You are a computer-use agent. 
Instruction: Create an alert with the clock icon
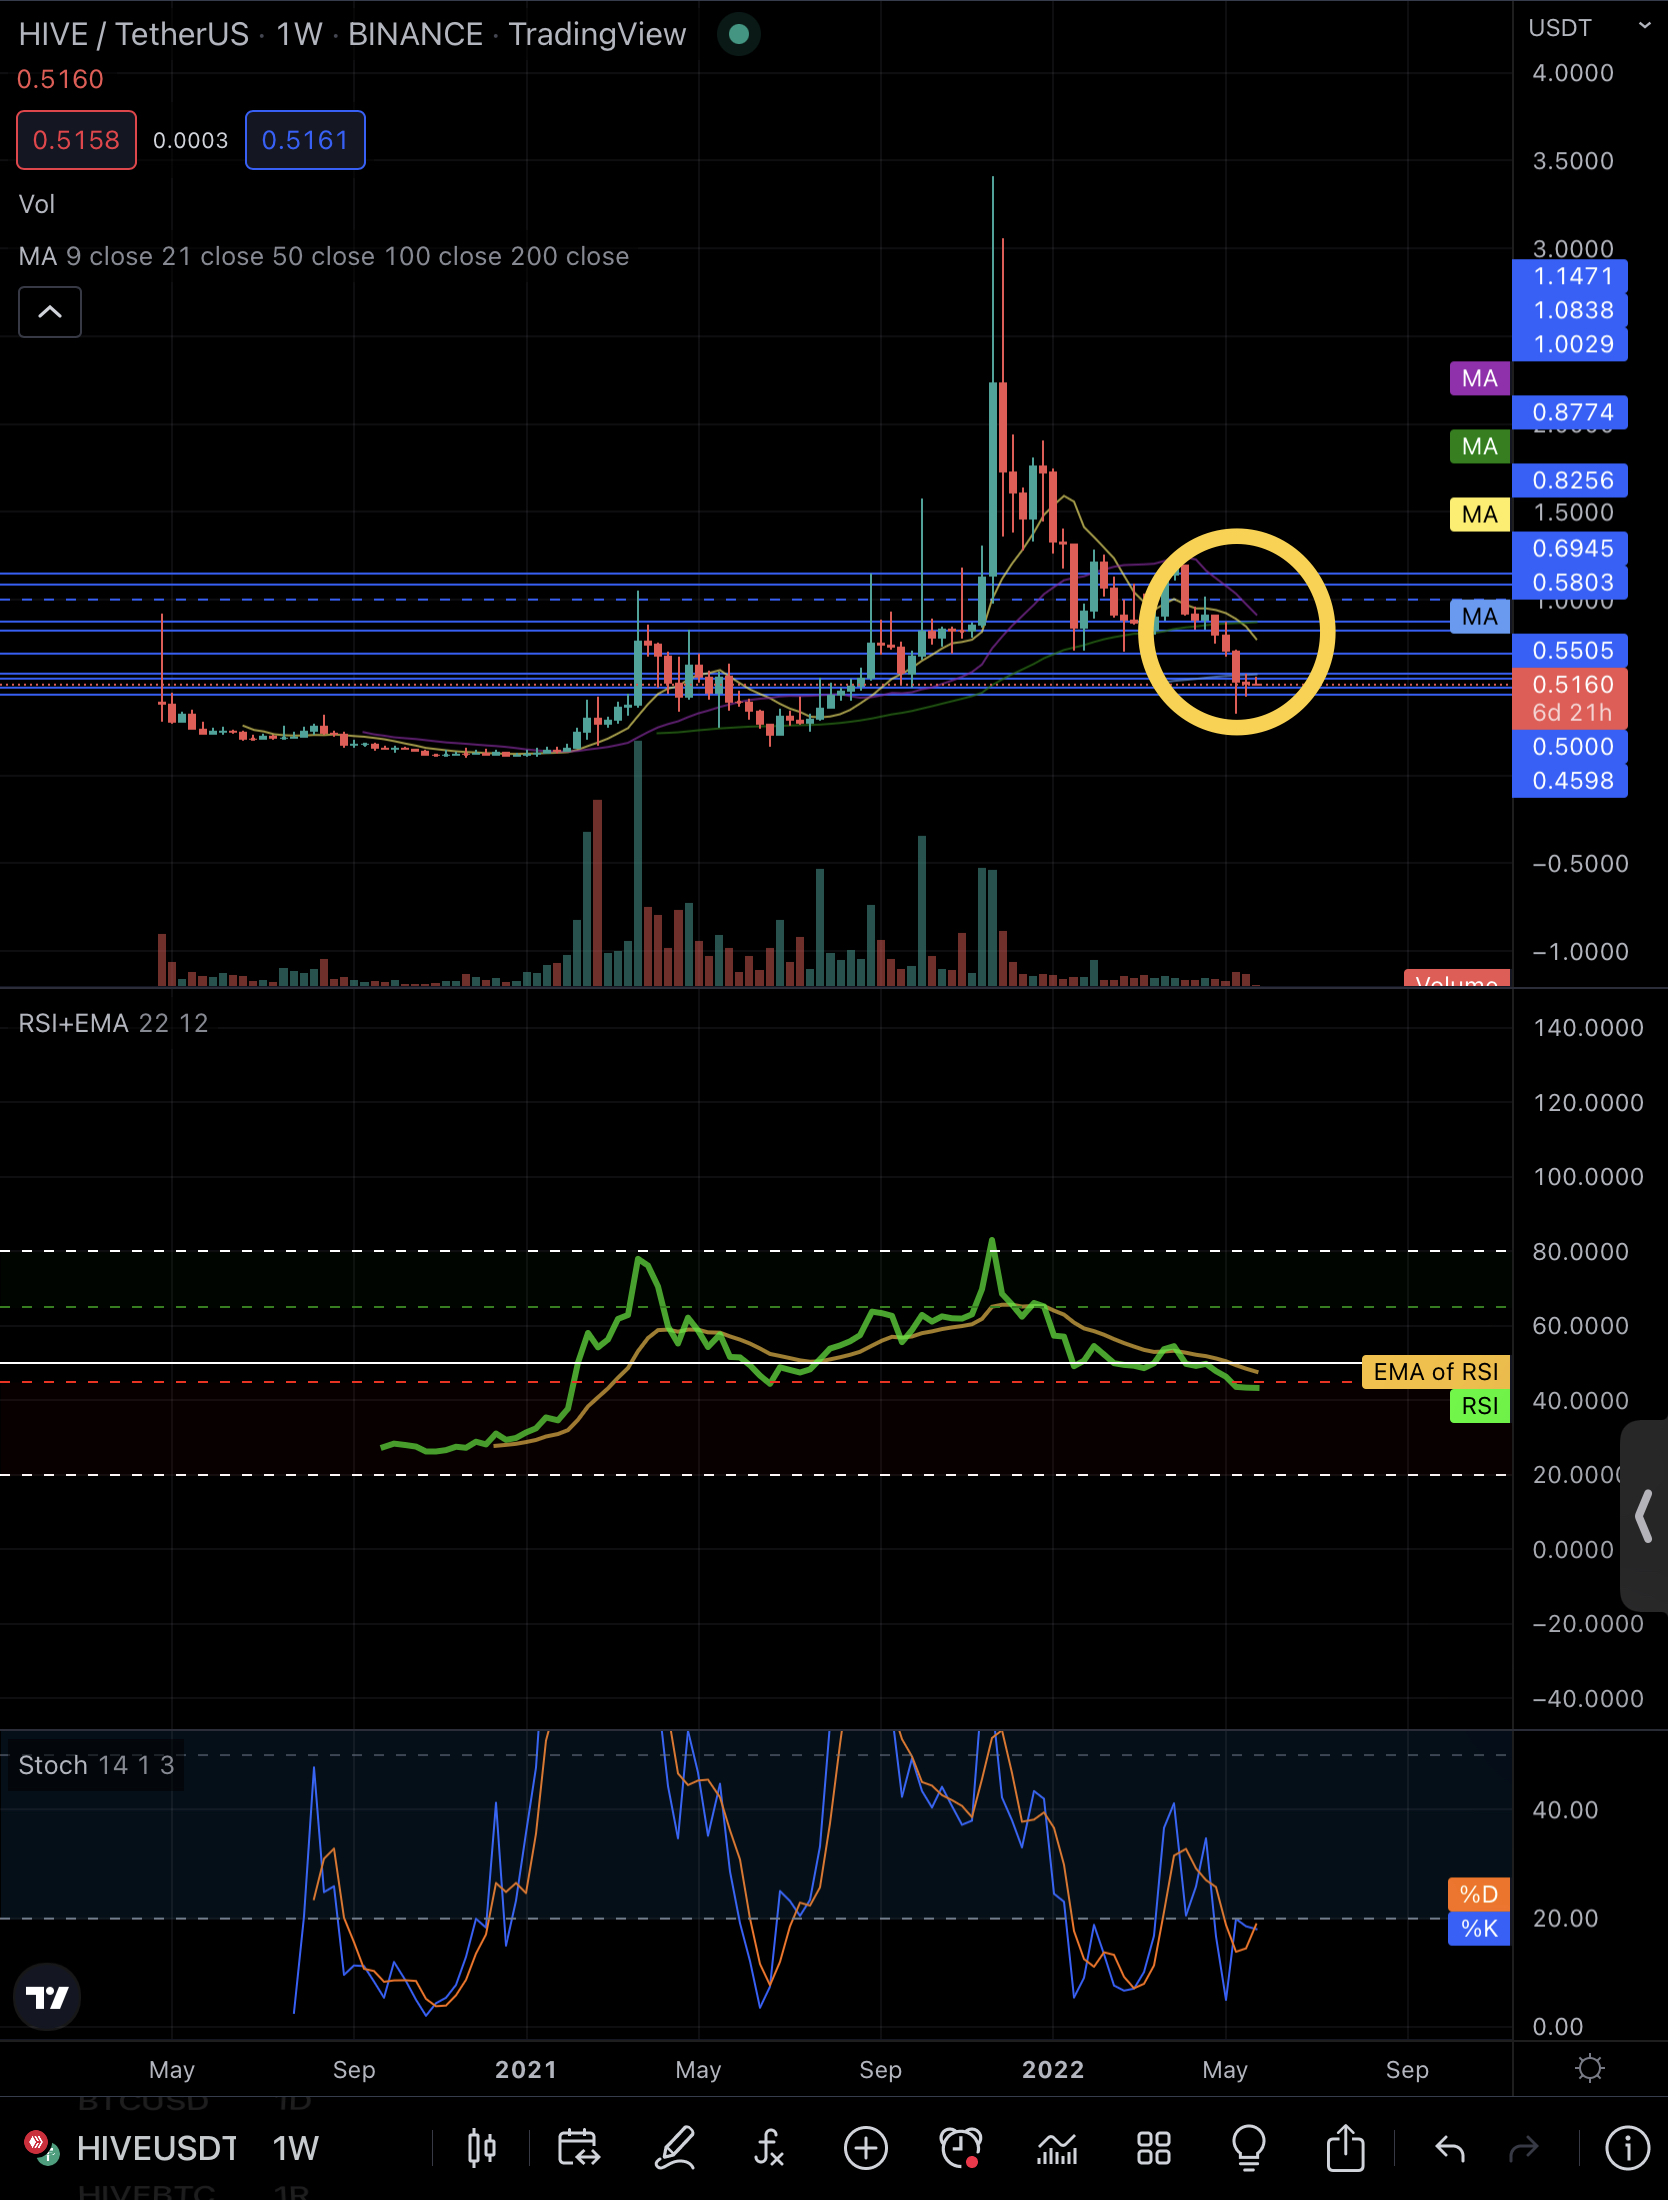click(961, 2147)
